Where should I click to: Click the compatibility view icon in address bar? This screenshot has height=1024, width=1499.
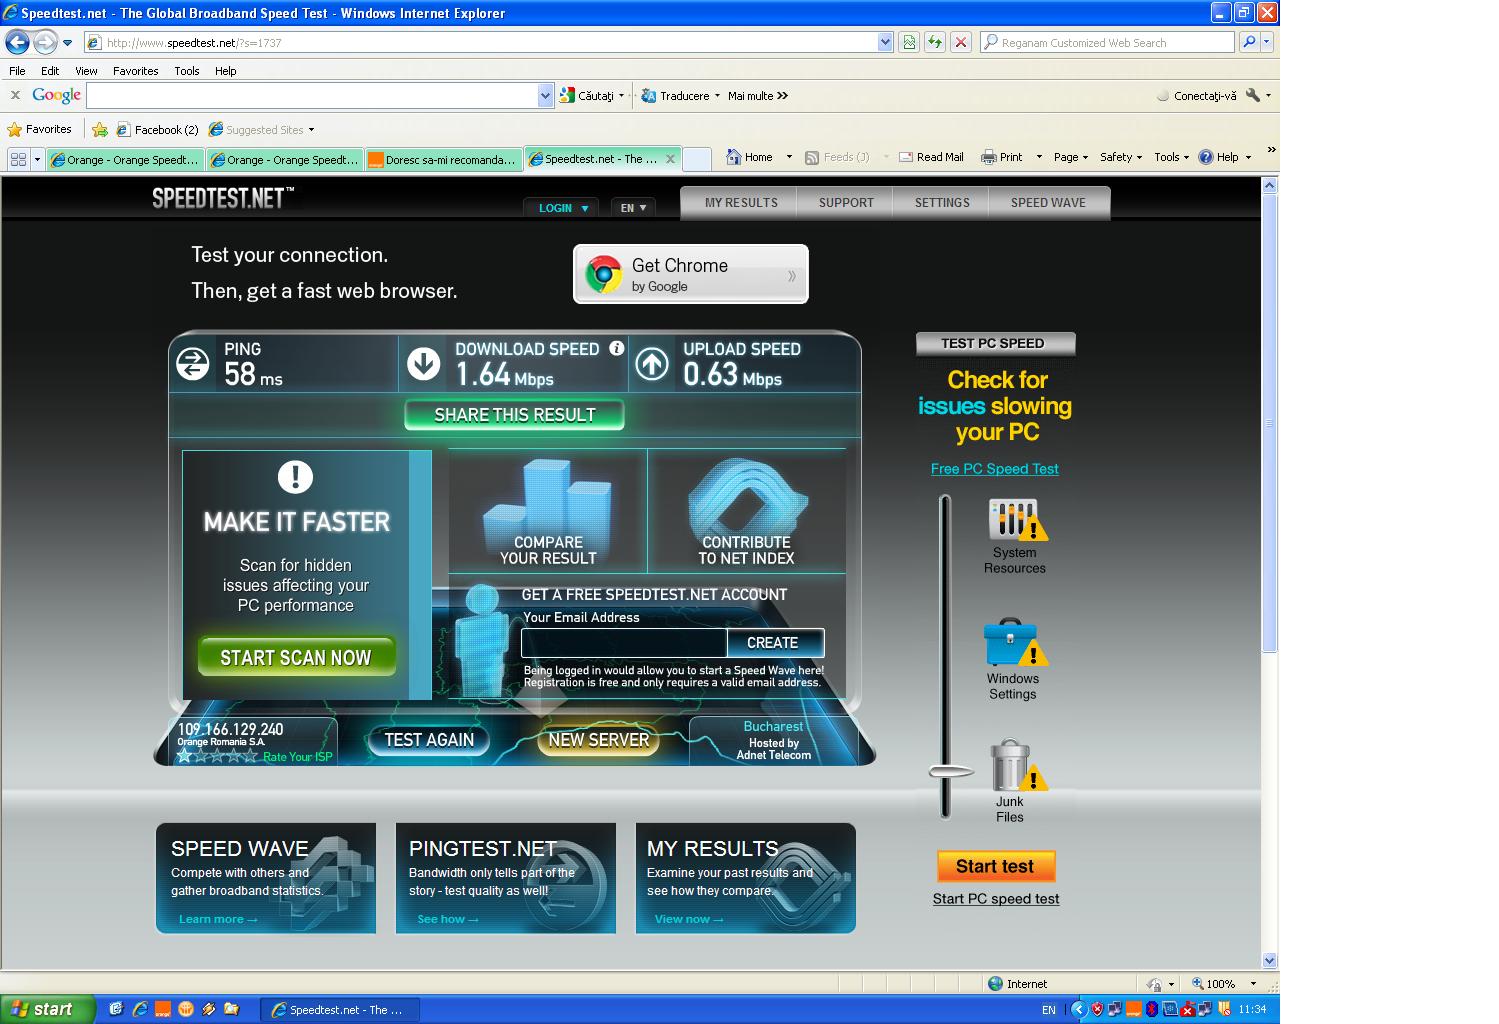click(x=908, y=42)
